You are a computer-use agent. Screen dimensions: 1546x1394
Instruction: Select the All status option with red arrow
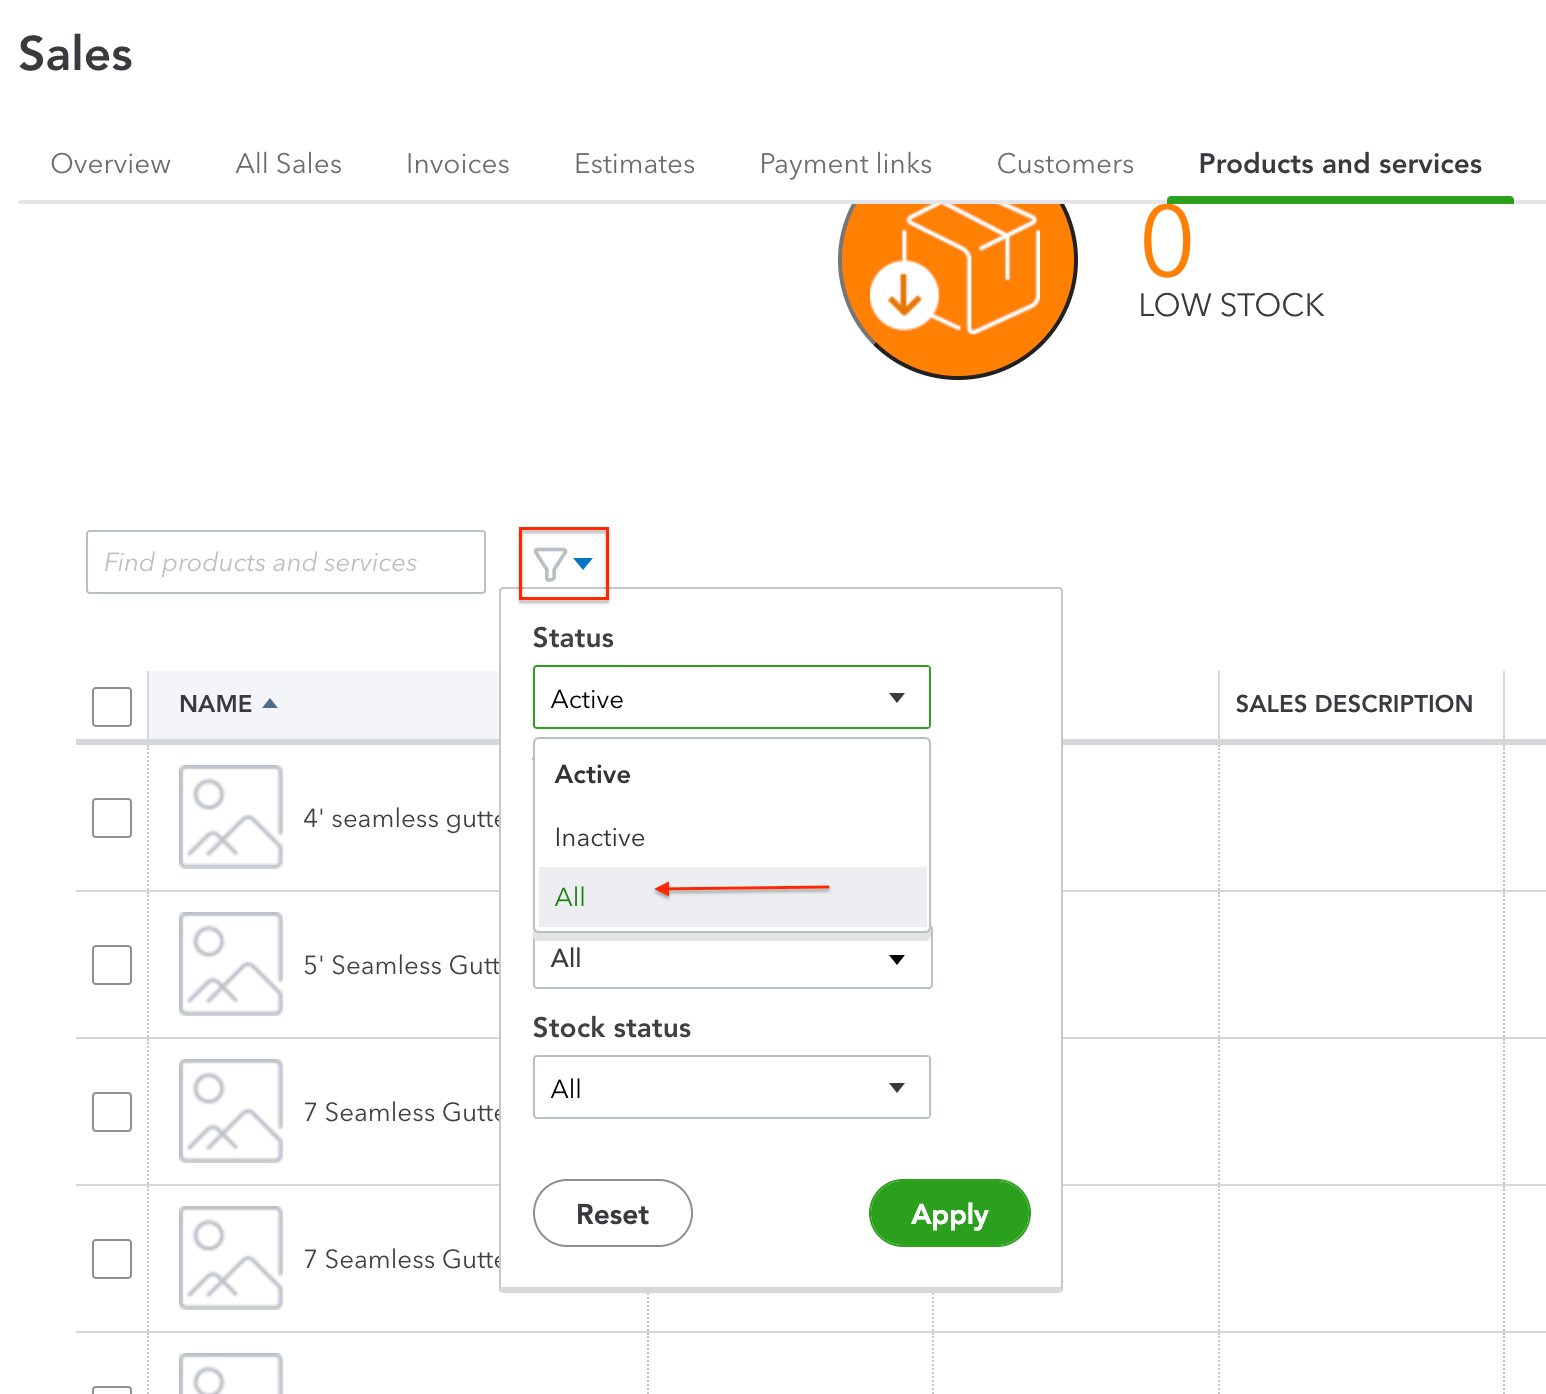click(x=570, y=896)
